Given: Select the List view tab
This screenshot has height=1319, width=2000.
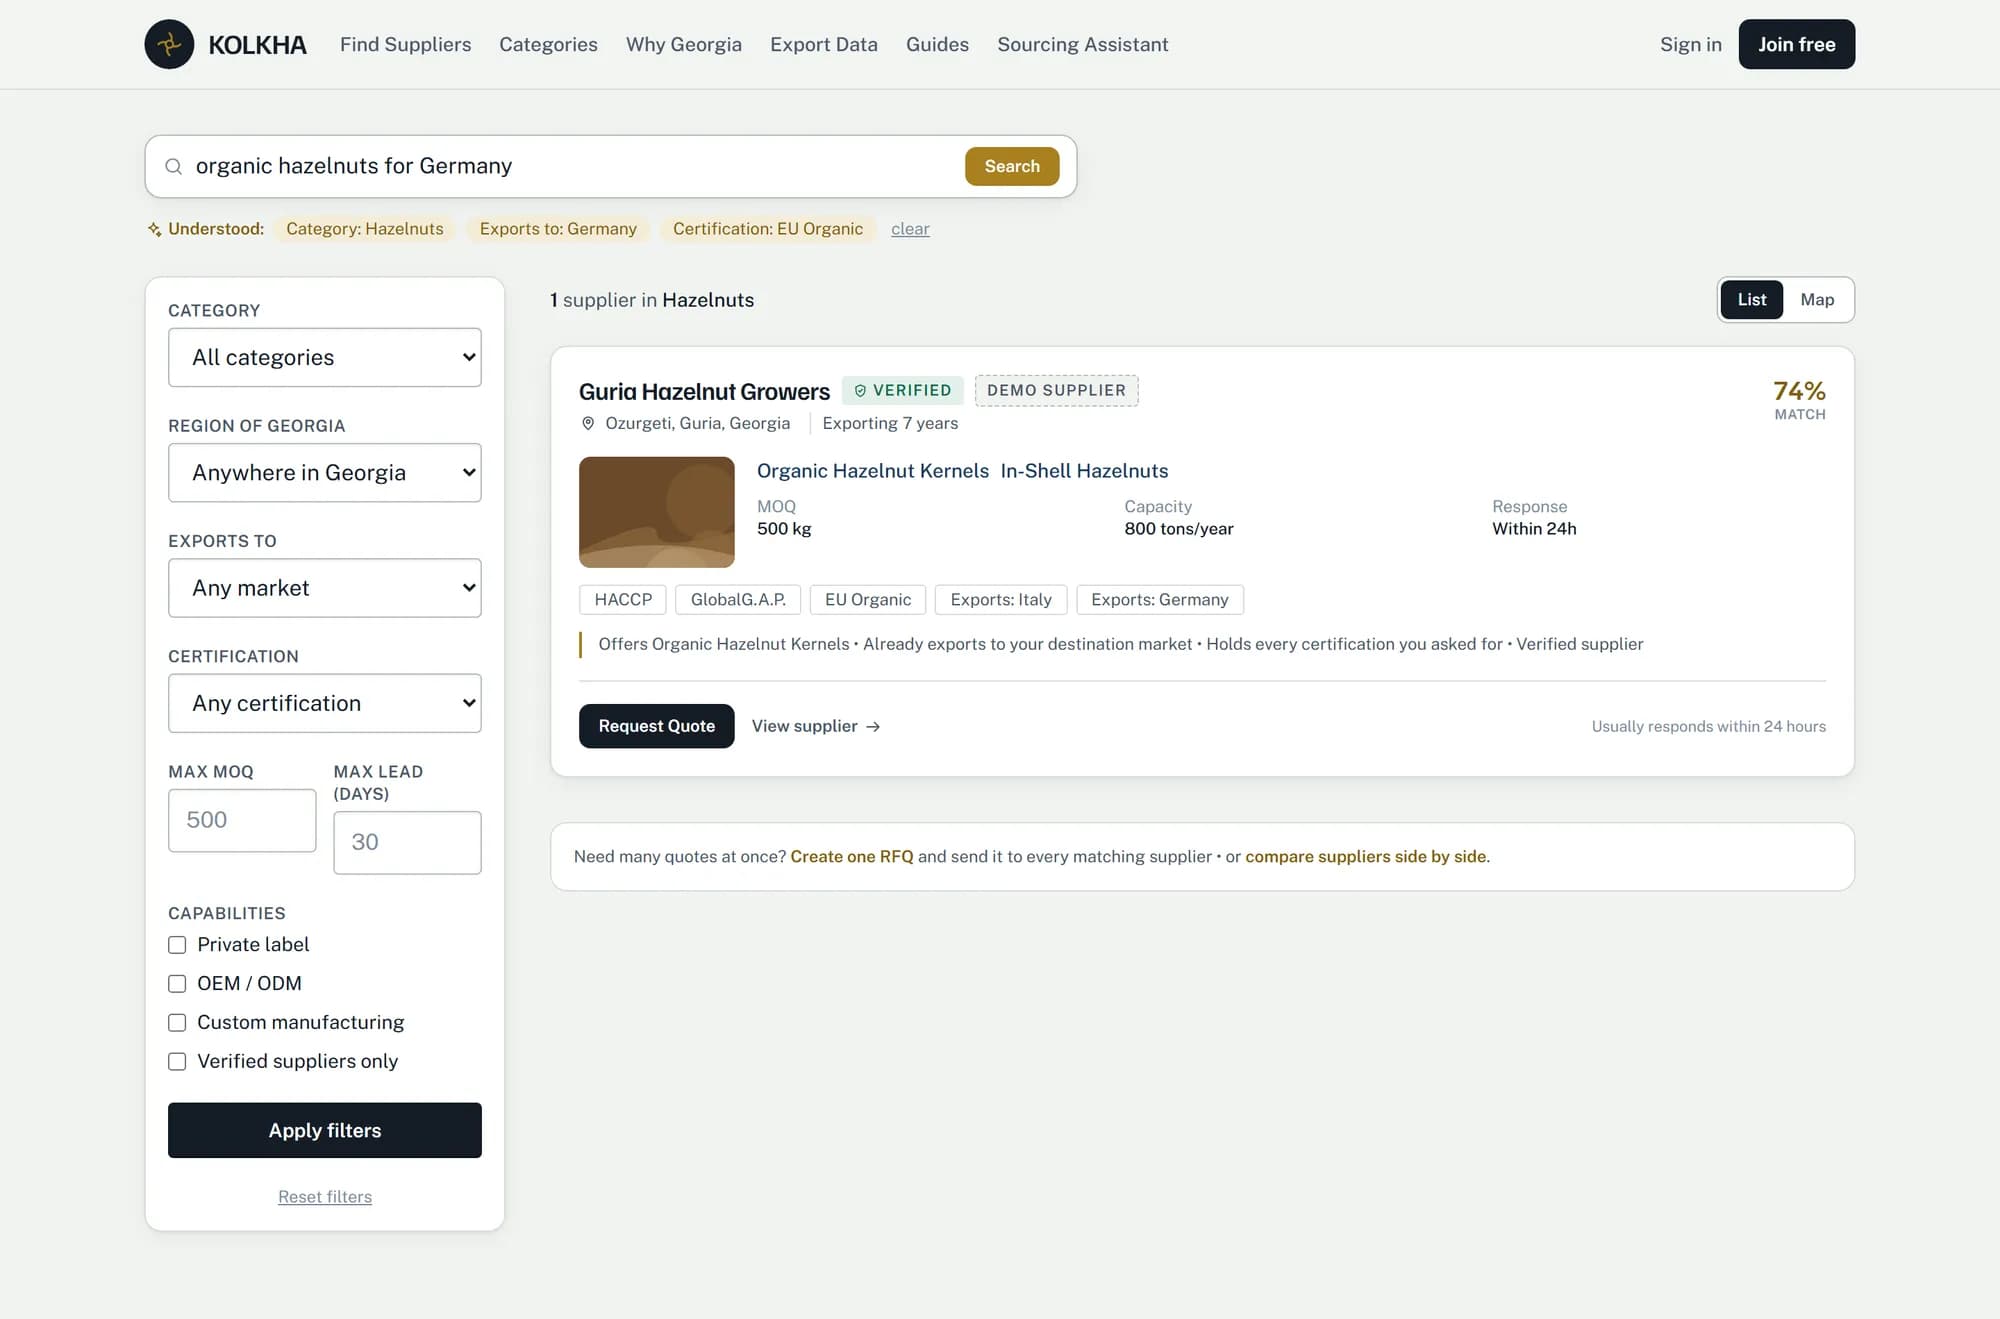Looking at the screenshot, I should [x=1752, y=300].
